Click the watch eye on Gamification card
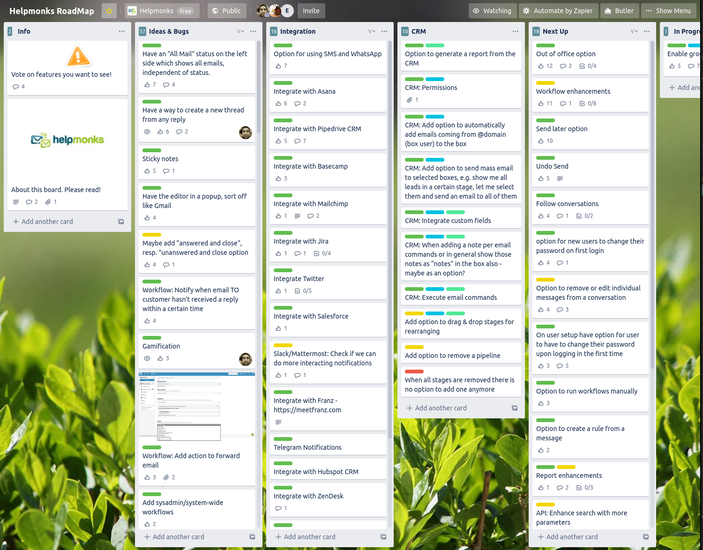Viewport: 703px width, 550px height. (147, 358)
